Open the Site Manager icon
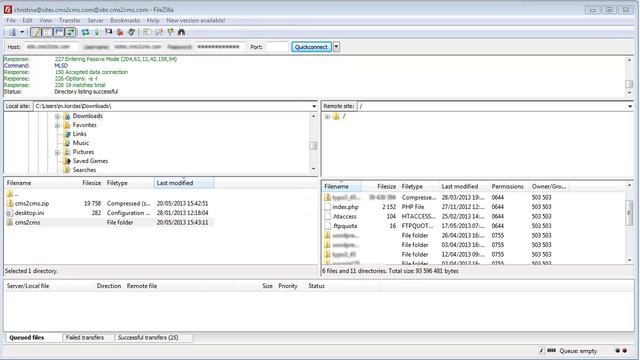Screen dimensions: 640x360 (x=13, y=32)
